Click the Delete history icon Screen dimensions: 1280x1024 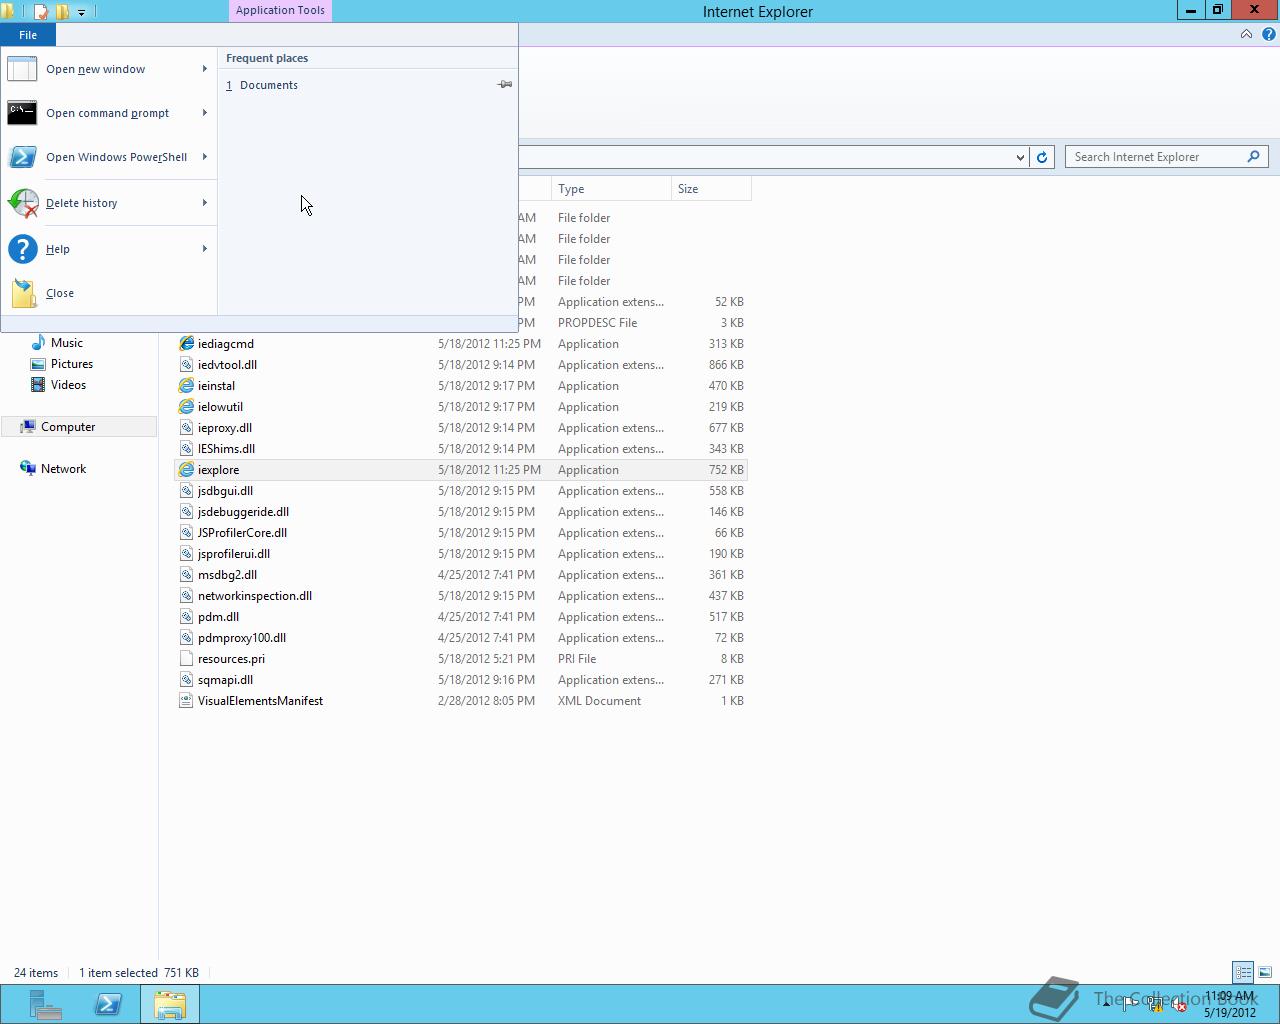22,203
